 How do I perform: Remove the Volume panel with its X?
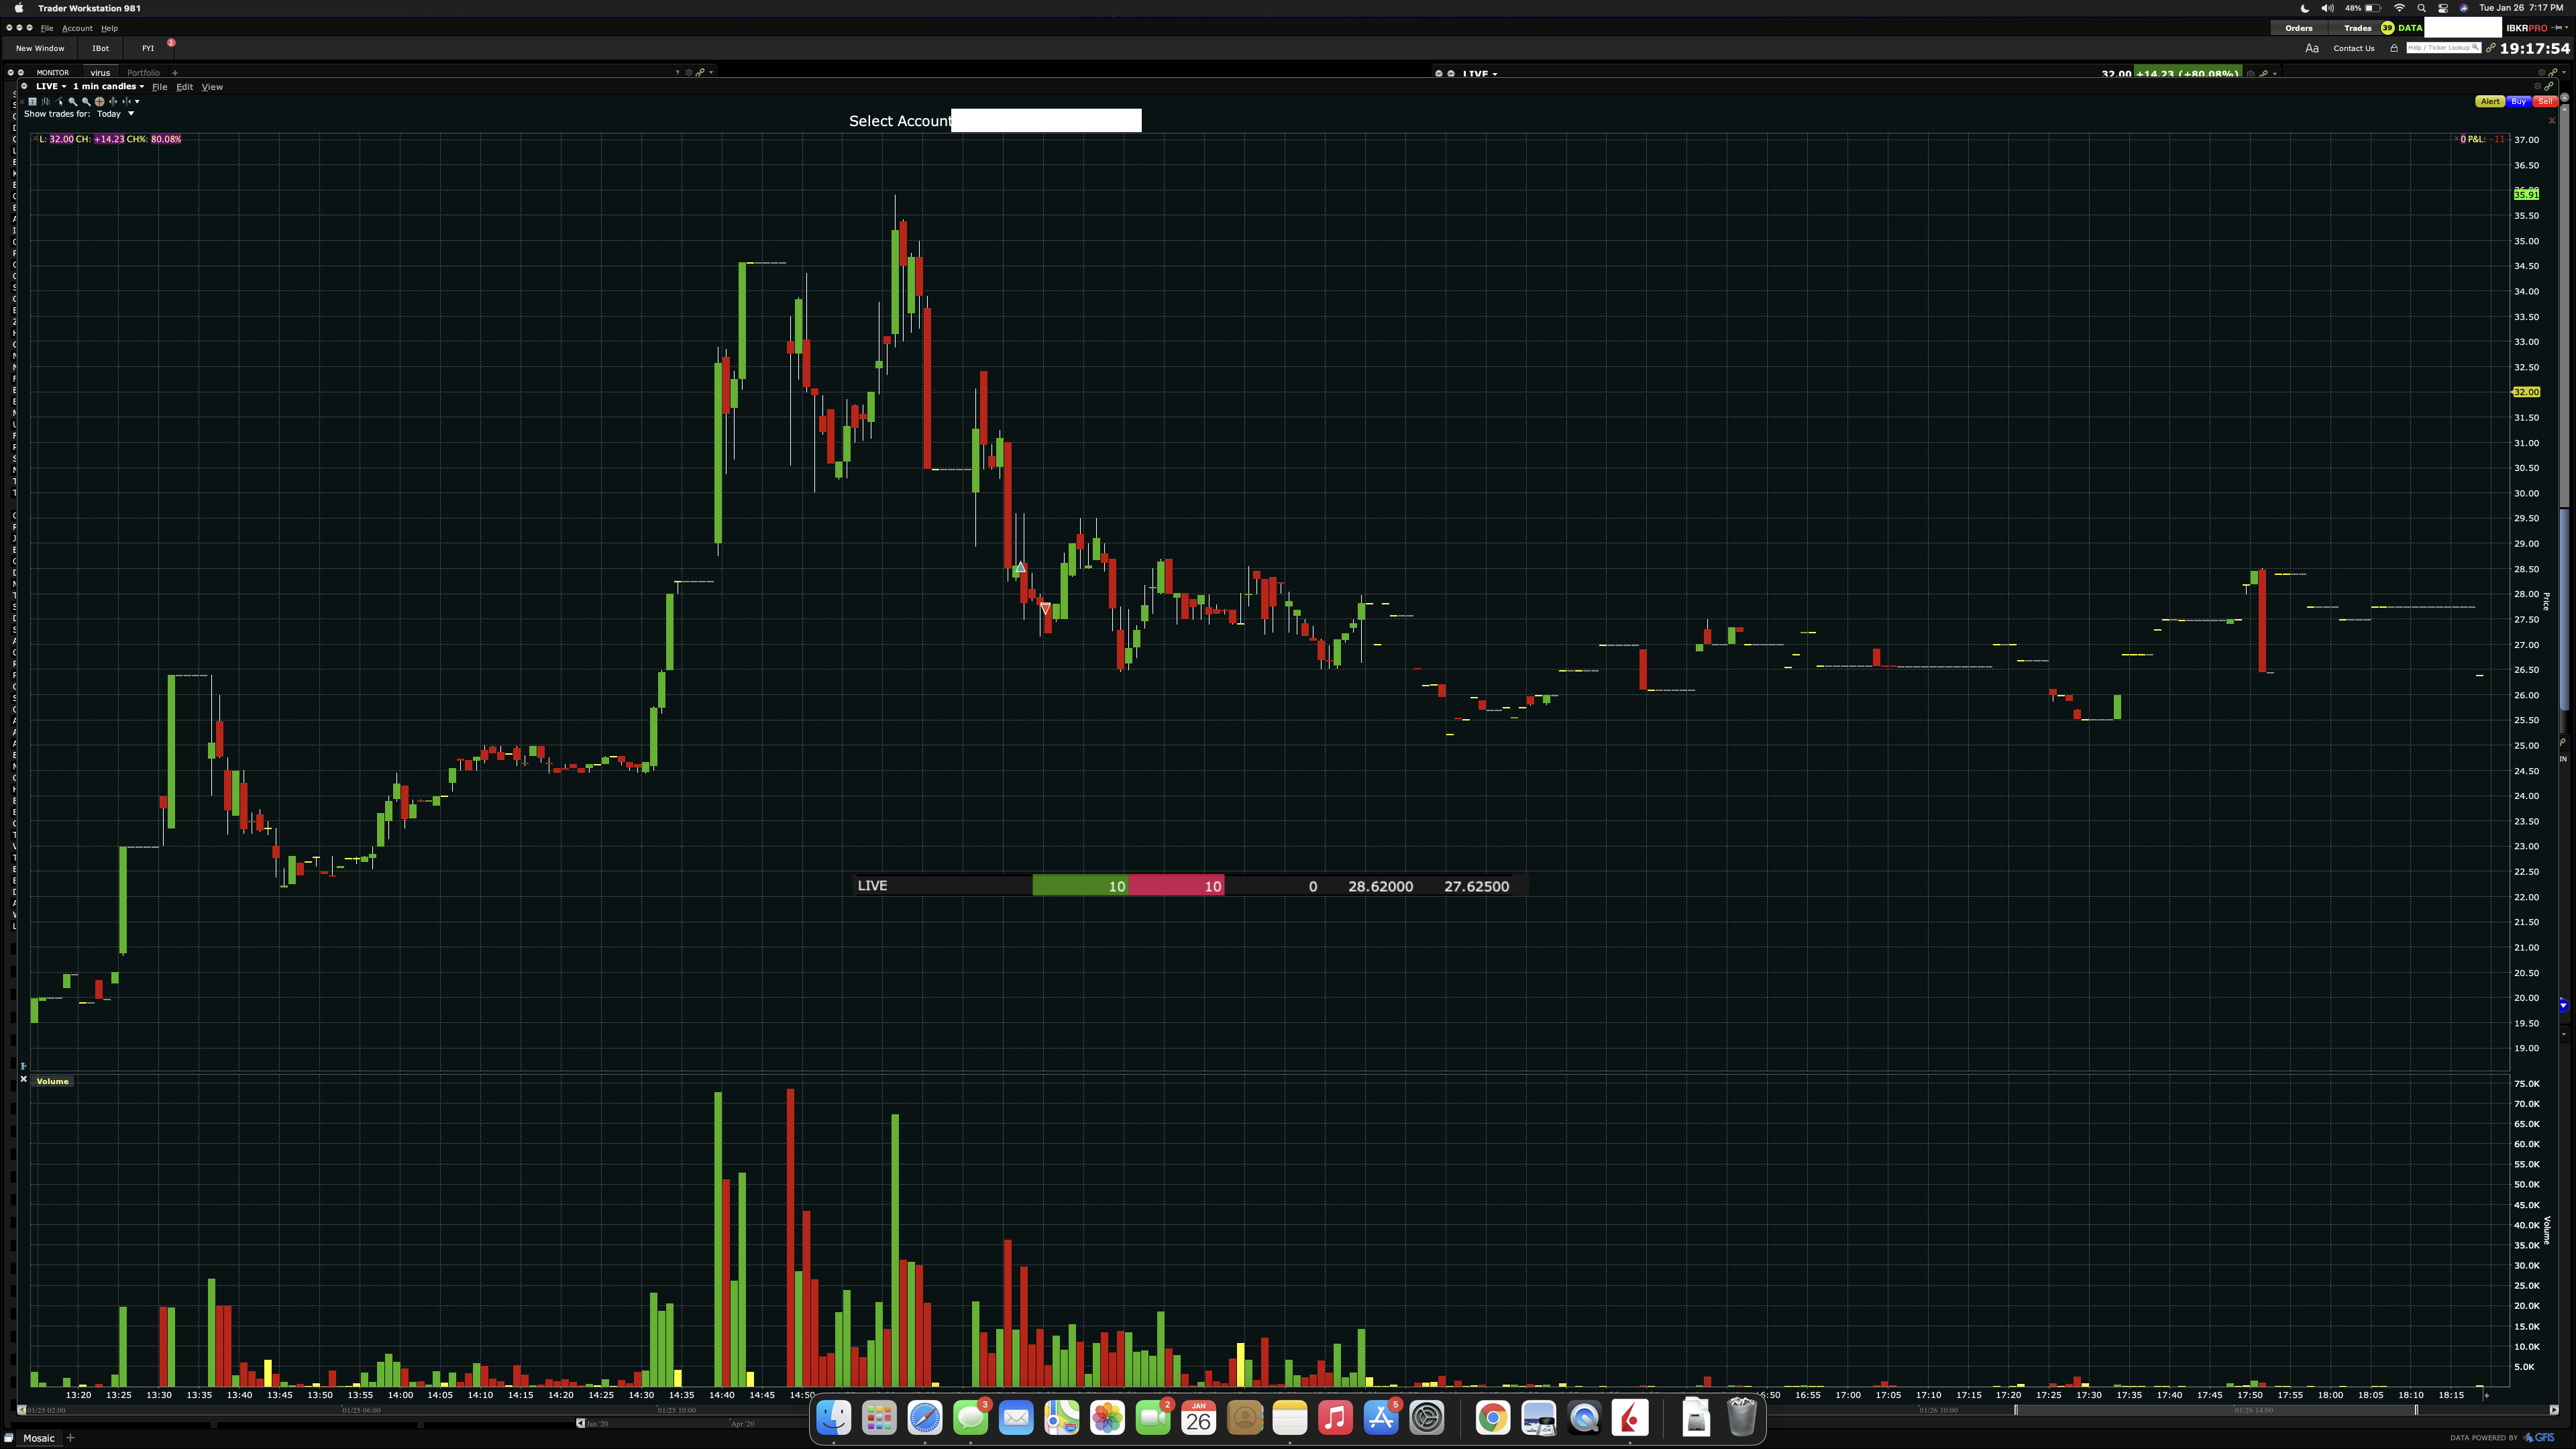[x=23, y=1079]
